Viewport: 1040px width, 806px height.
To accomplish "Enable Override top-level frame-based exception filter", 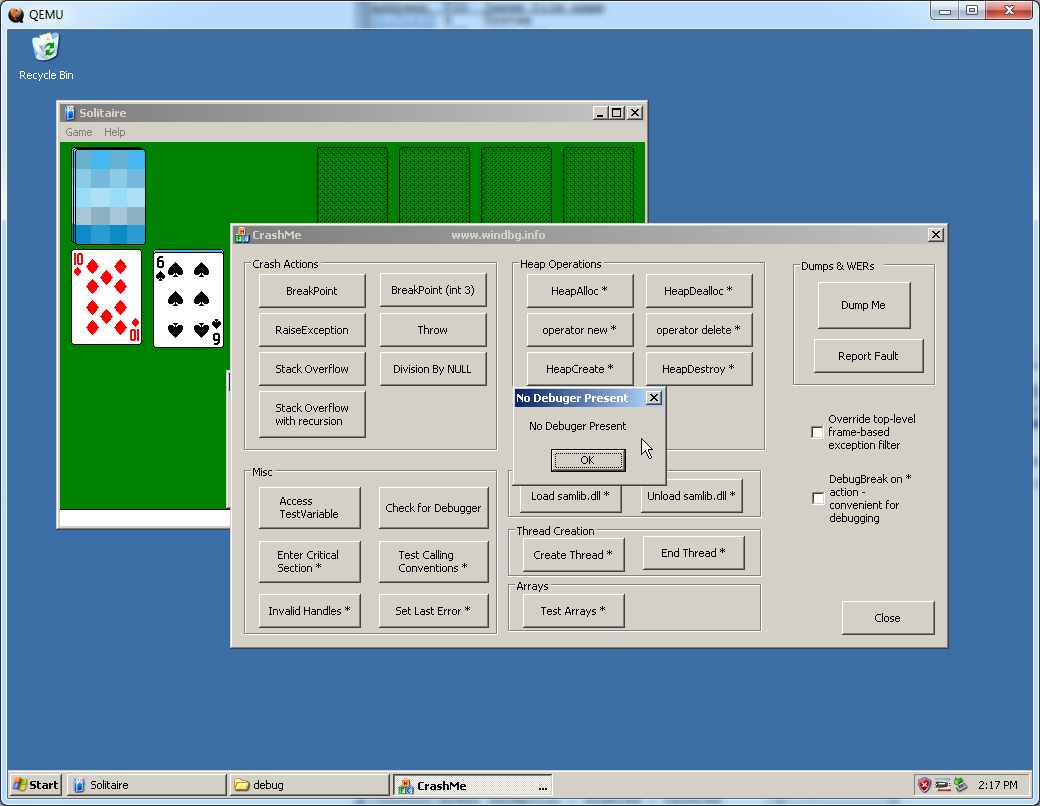I will click(x=818, y=433).
